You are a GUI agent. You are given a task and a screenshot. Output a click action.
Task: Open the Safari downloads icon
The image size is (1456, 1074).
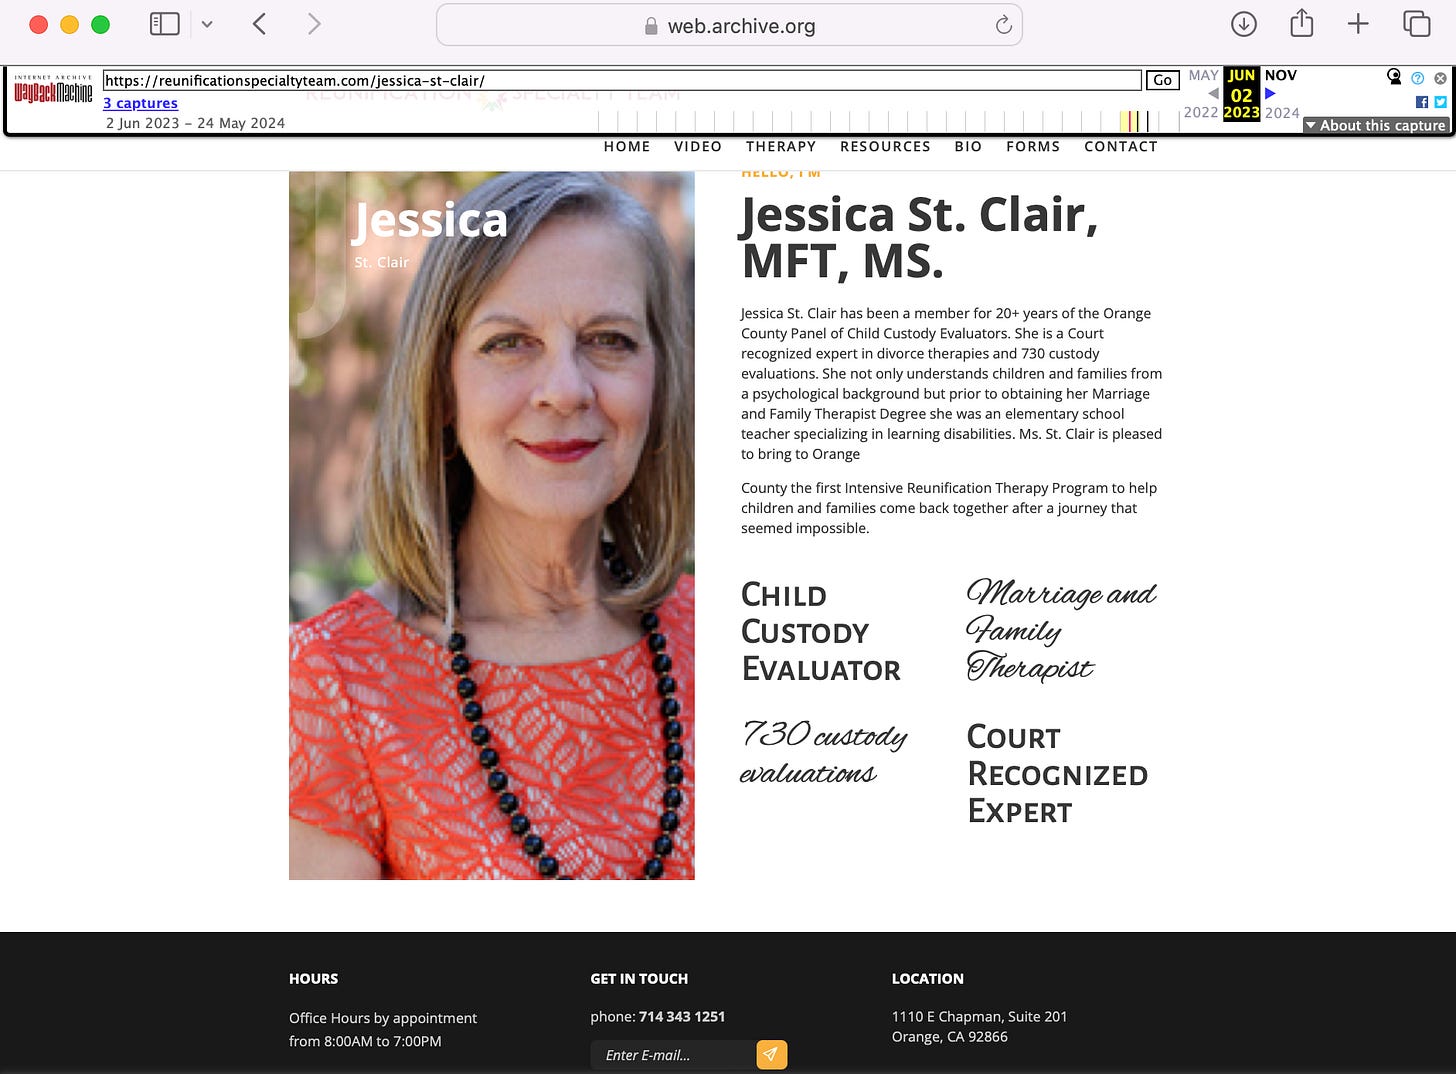(1244, 24)
